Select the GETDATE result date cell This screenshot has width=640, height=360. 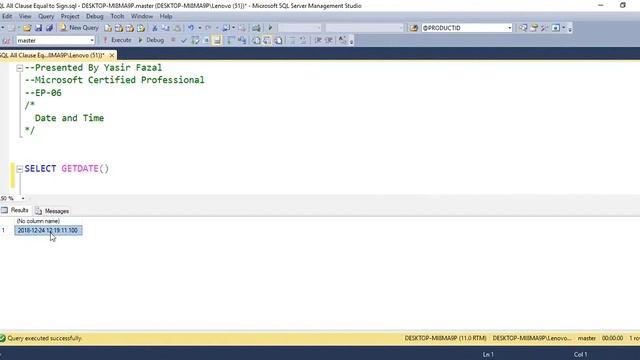pos(48,231)
